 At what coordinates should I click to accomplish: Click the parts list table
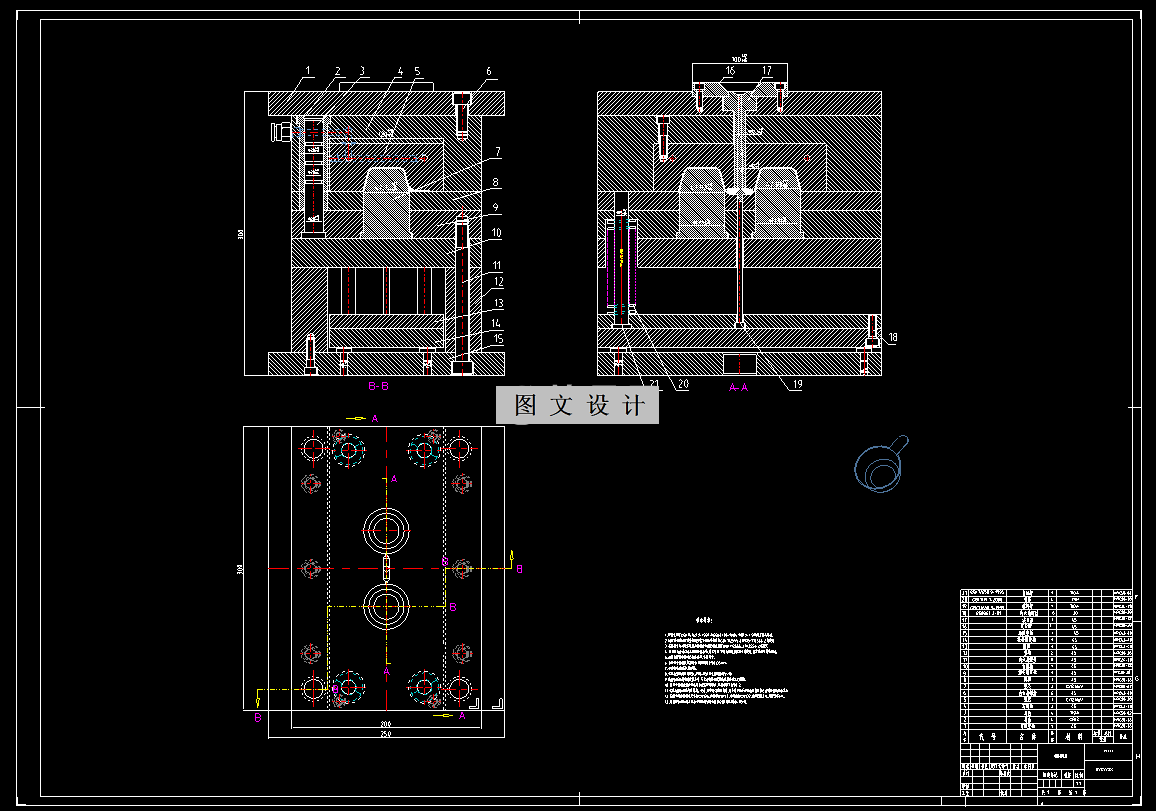[x=1046, y=666]
